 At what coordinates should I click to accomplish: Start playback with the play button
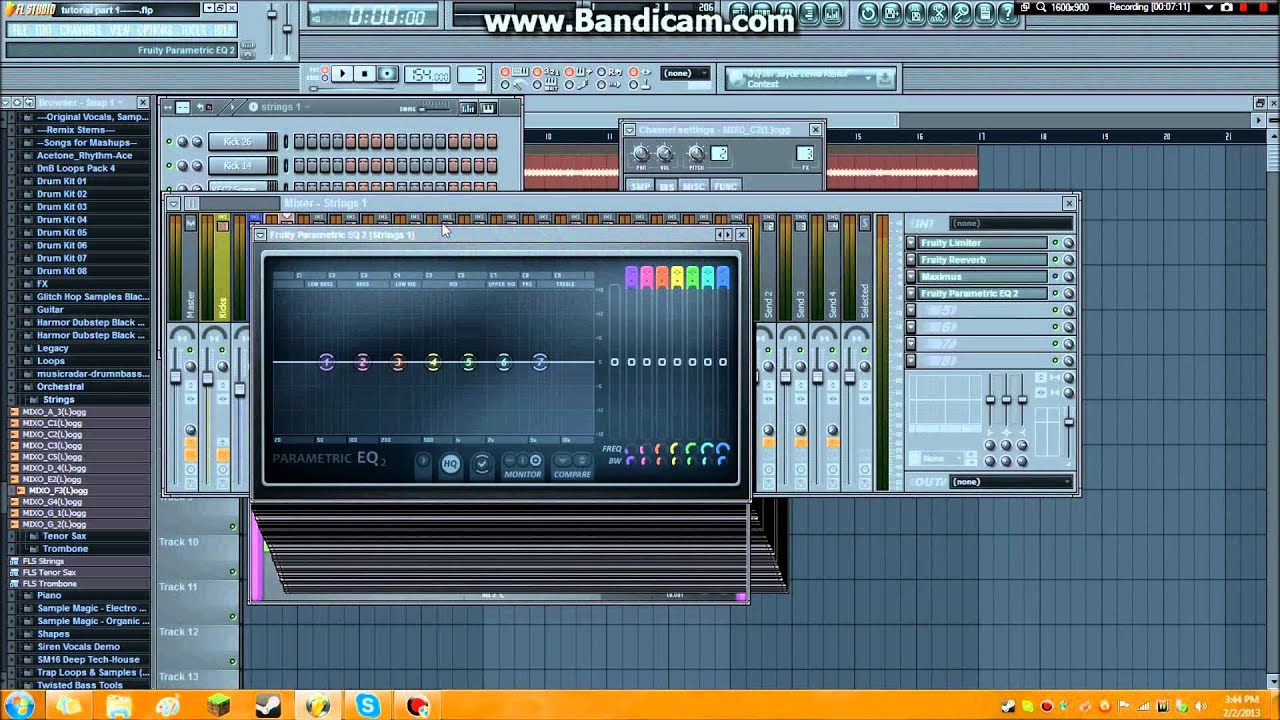tap(342, 73)
